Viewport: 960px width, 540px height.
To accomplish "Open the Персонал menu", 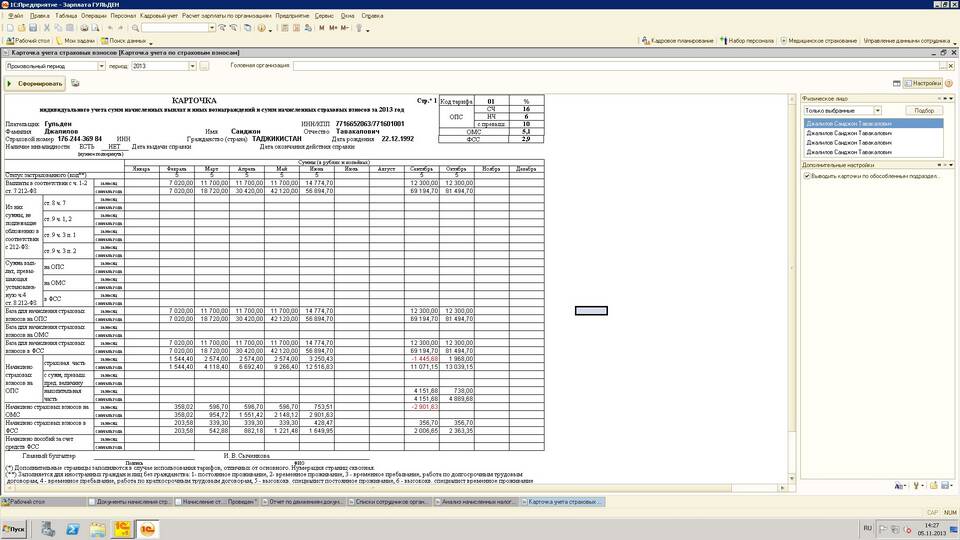I will pyautogui.click(x=123, y=16).
